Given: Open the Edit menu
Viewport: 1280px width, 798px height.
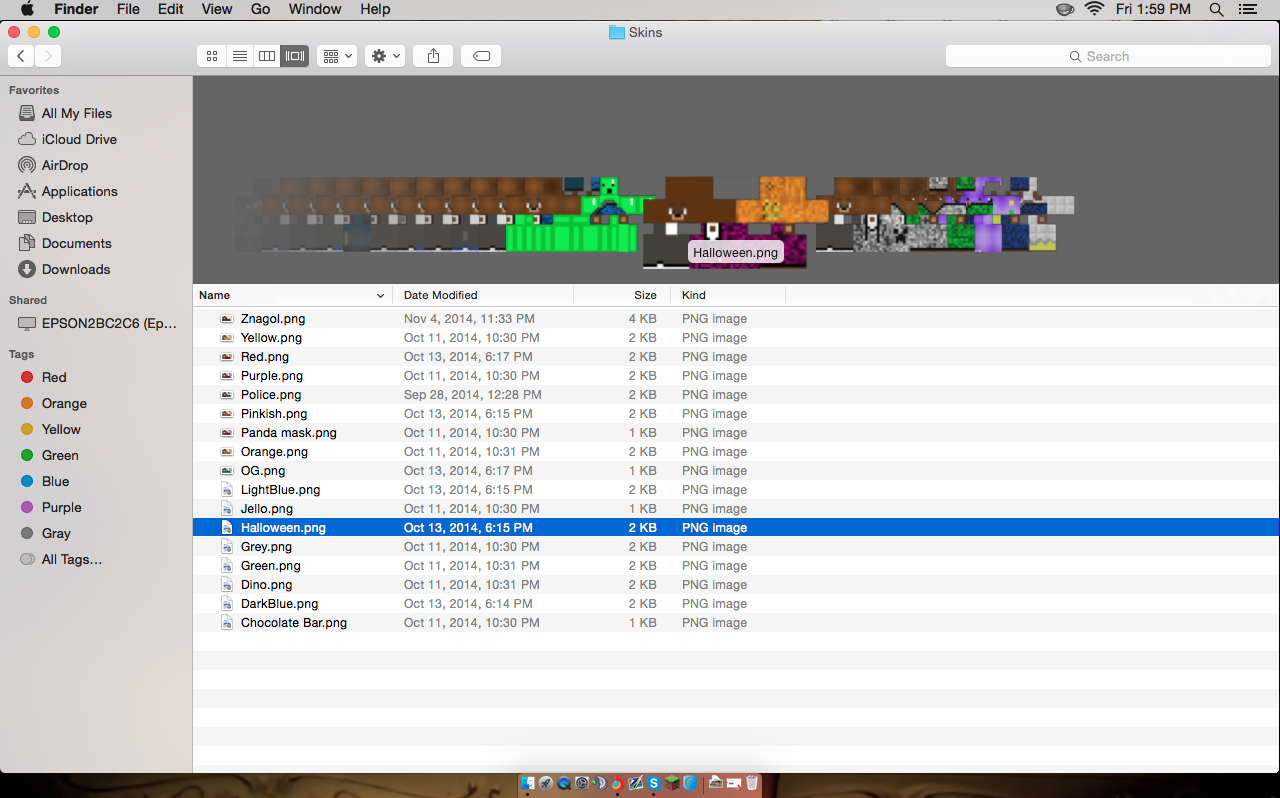Looking at the screenshot, I should pyautogui.click(x=171, y=9).
